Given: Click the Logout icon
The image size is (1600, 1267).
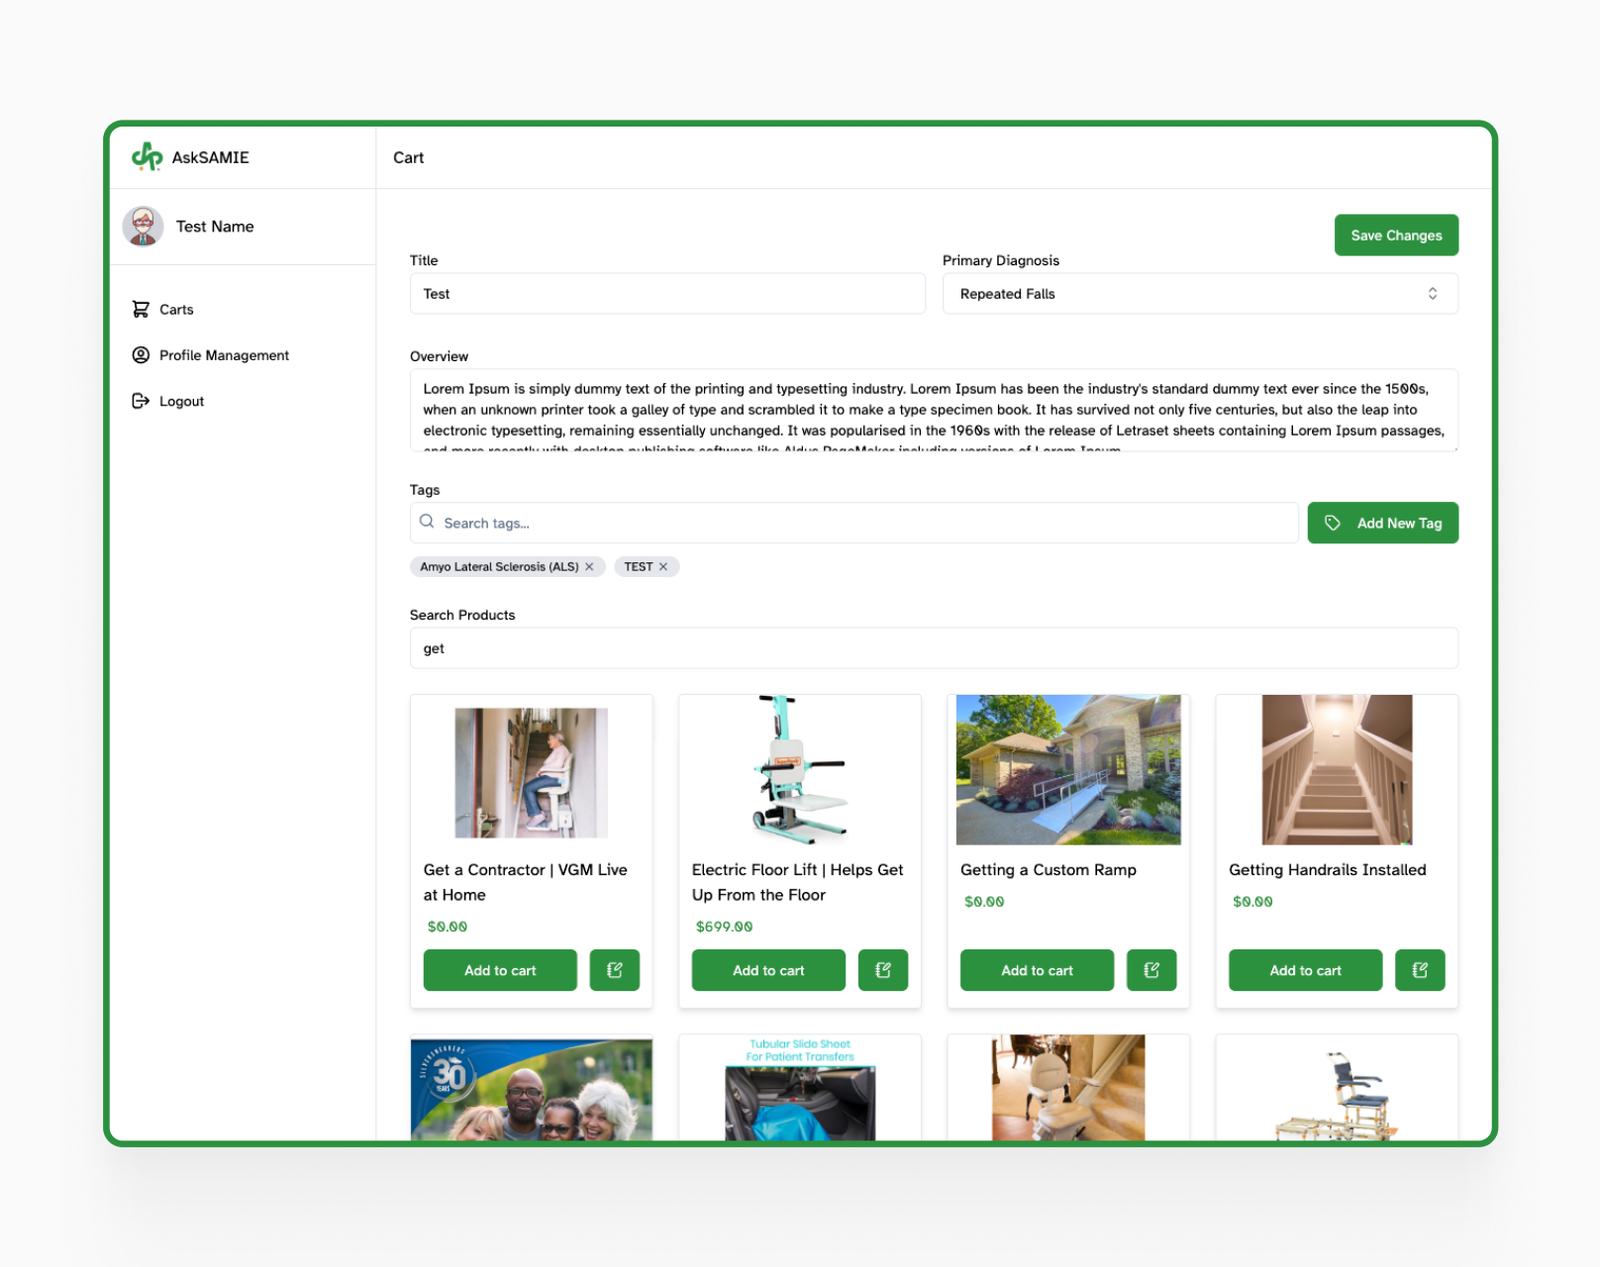Looking at the screenshot, I should tap(140, 400).
